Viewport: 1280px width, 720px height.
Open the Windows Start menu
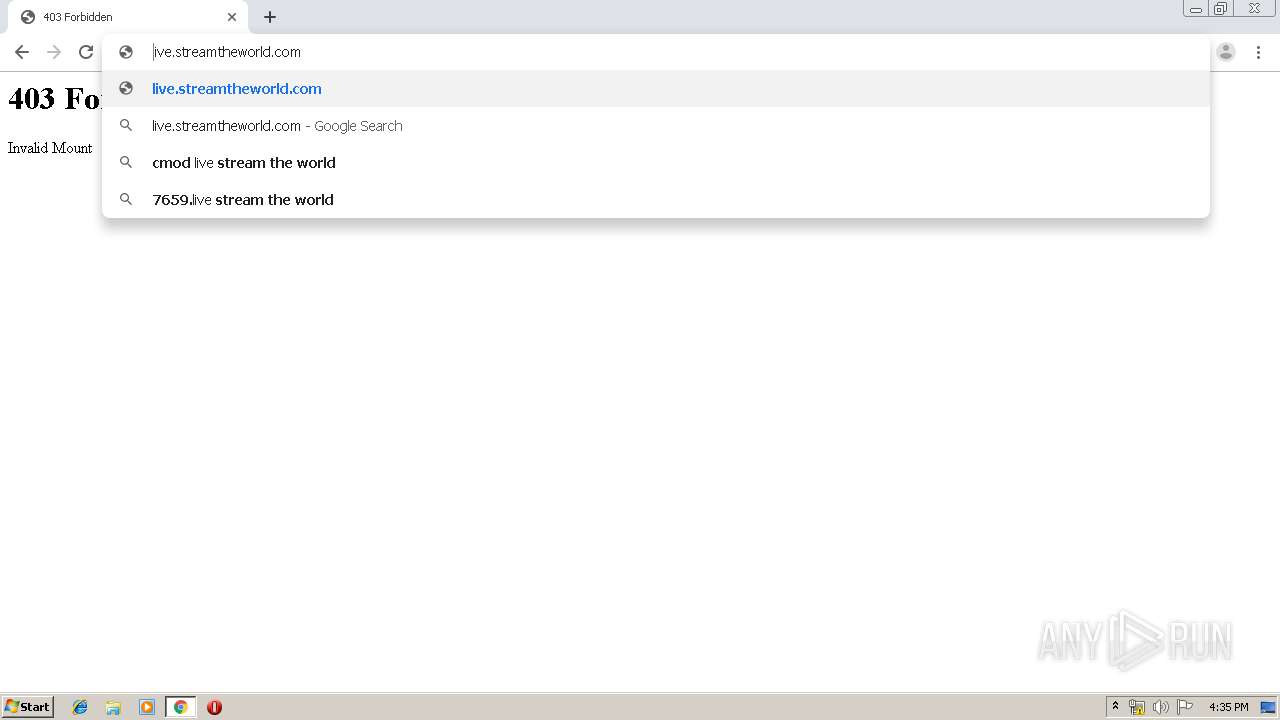point(28,707)
